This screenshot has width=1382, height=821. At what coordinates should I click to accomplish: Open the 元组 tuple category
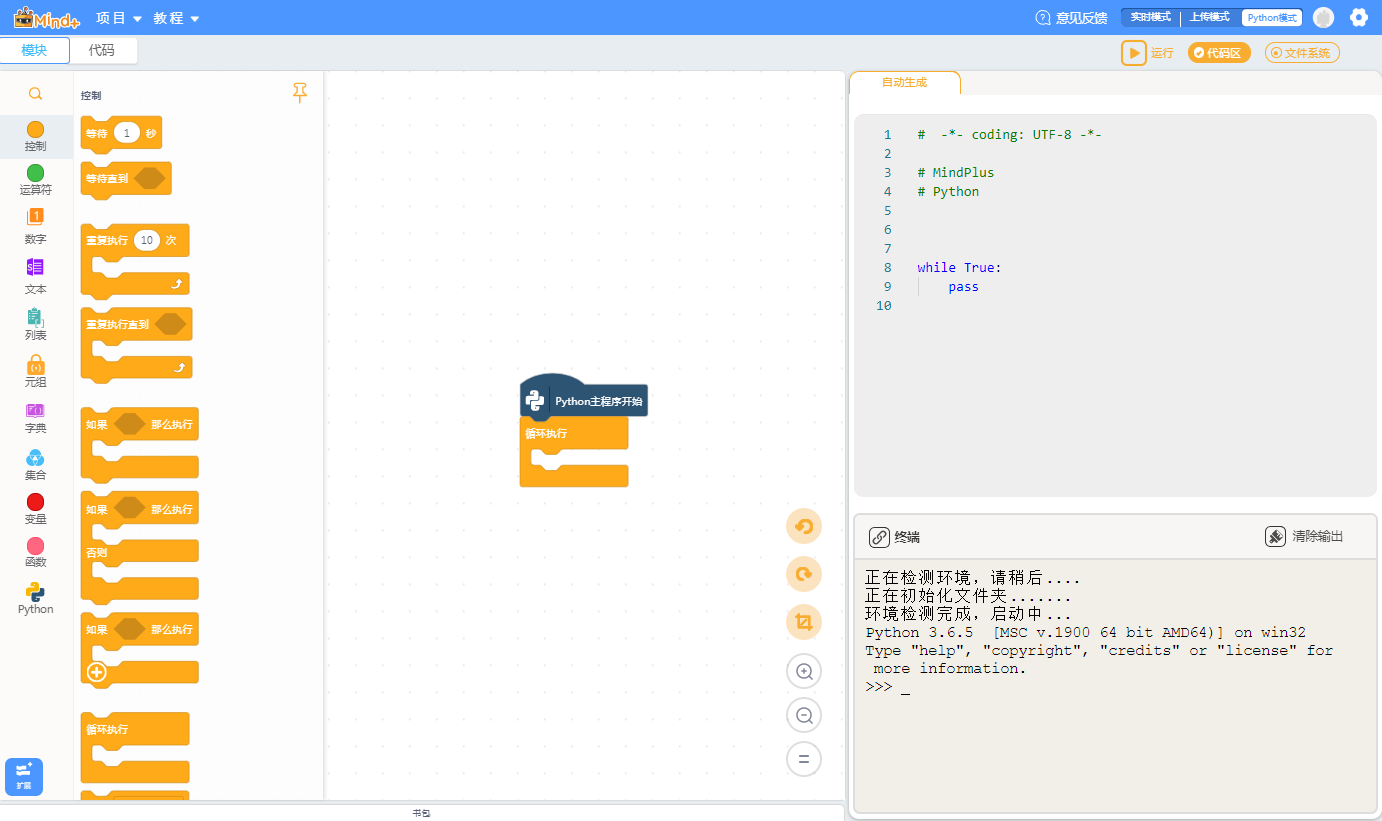pos(36,371)
